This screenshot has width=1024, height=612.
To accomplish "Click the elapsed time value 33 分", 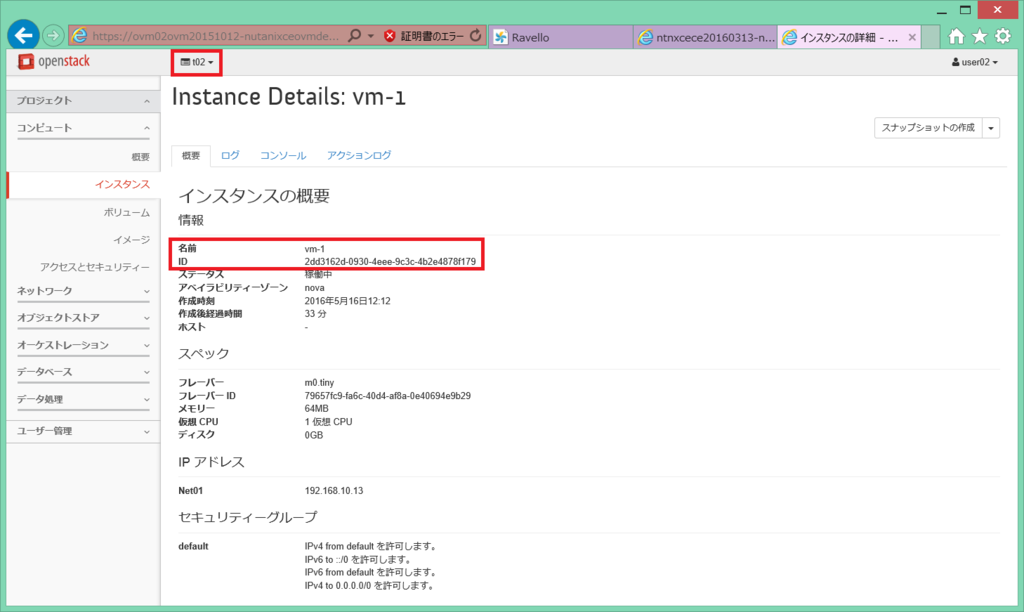I will pos(315,314).
